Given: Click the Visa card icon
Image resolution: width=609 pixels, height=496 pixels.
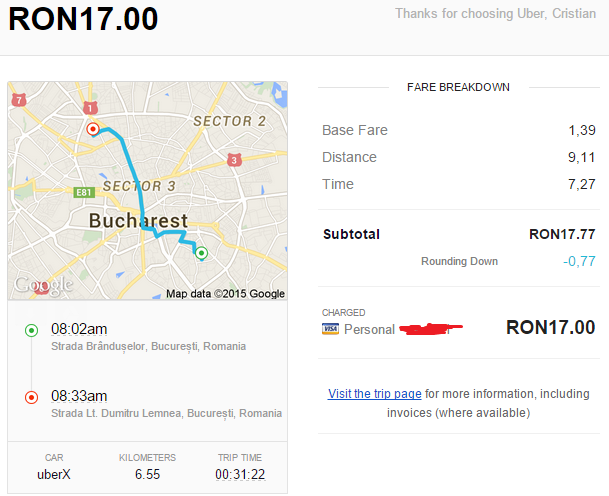Looking at the screenshot, I should pos(331,329).
